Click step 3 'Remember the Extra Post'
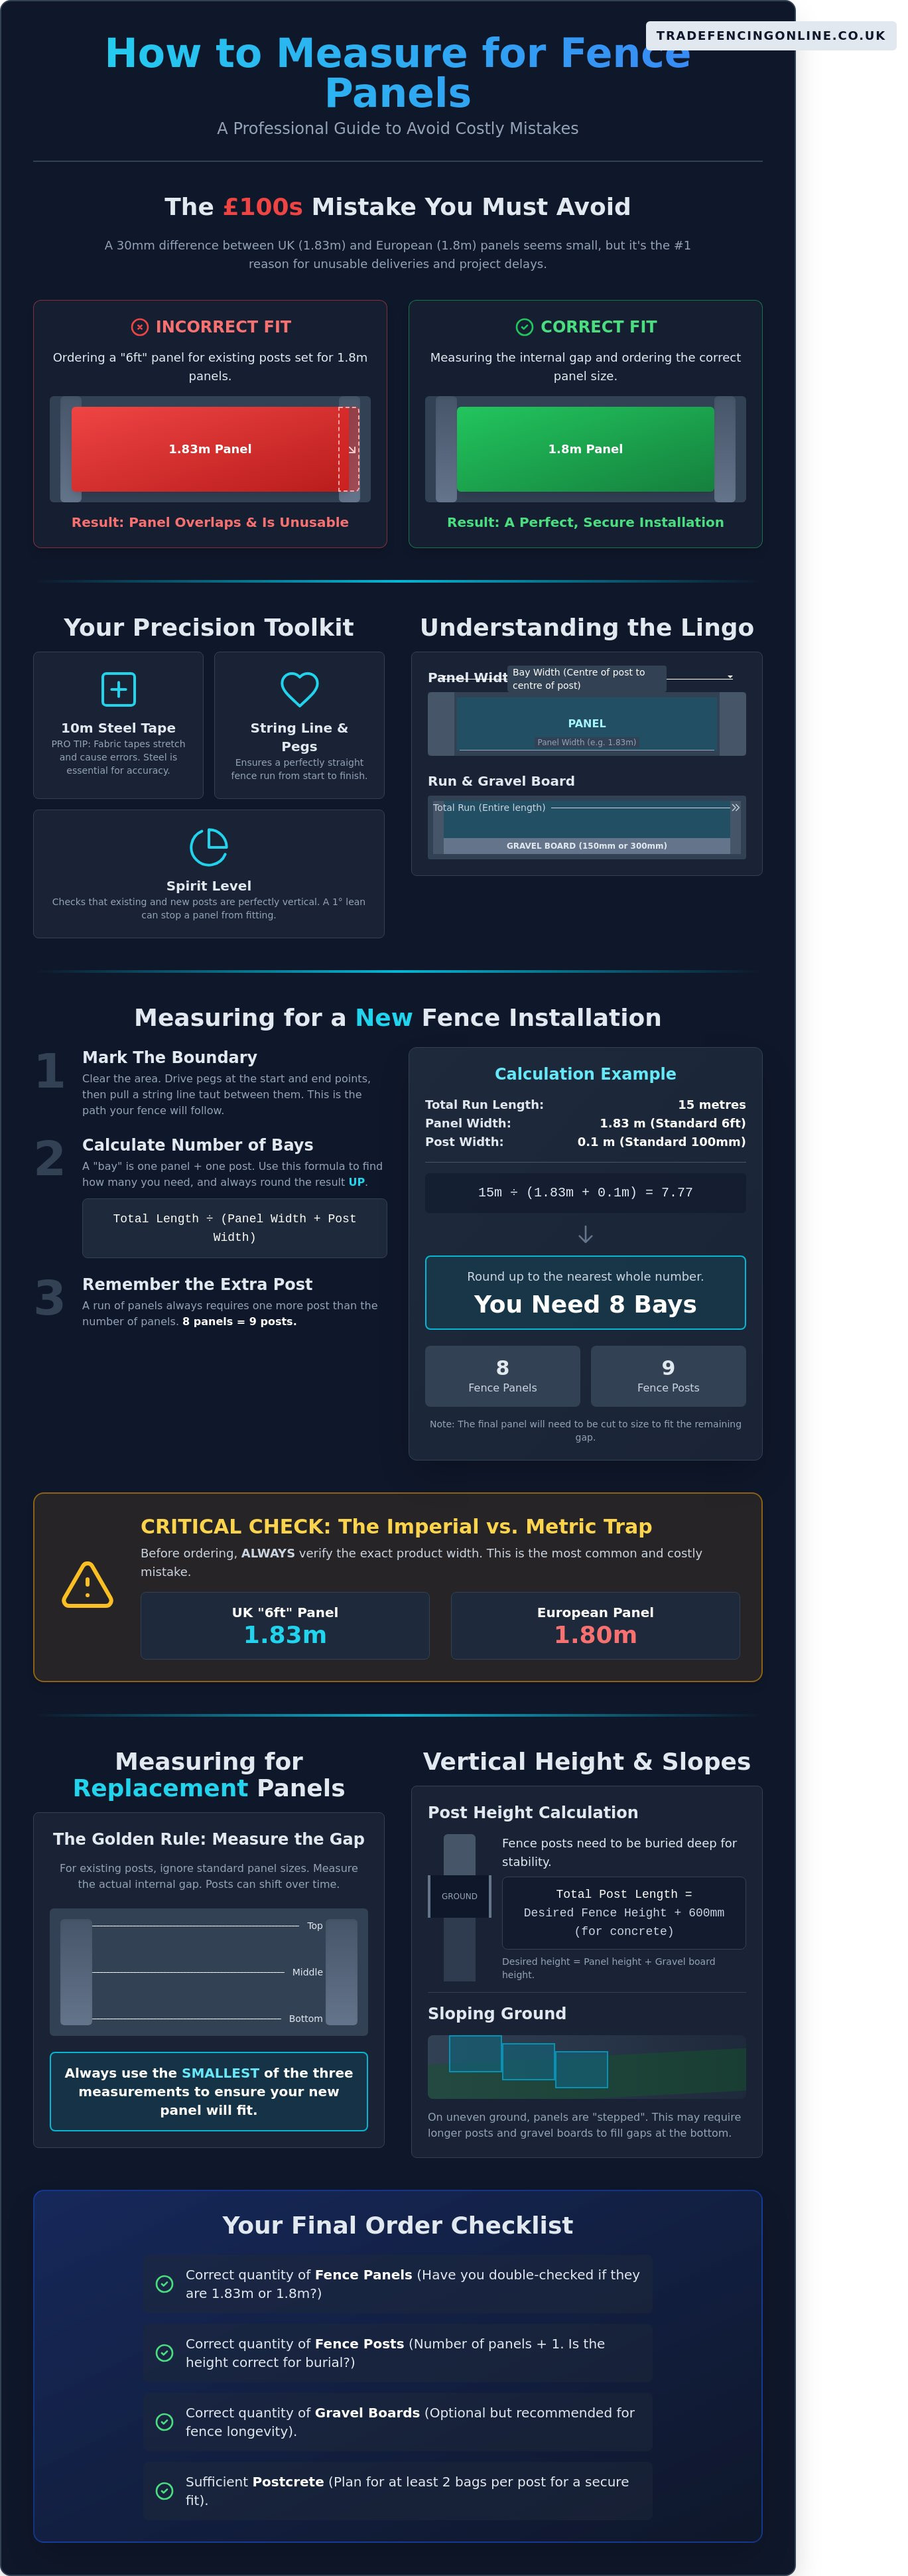 pyautogui.click(x=197, y=1284)
